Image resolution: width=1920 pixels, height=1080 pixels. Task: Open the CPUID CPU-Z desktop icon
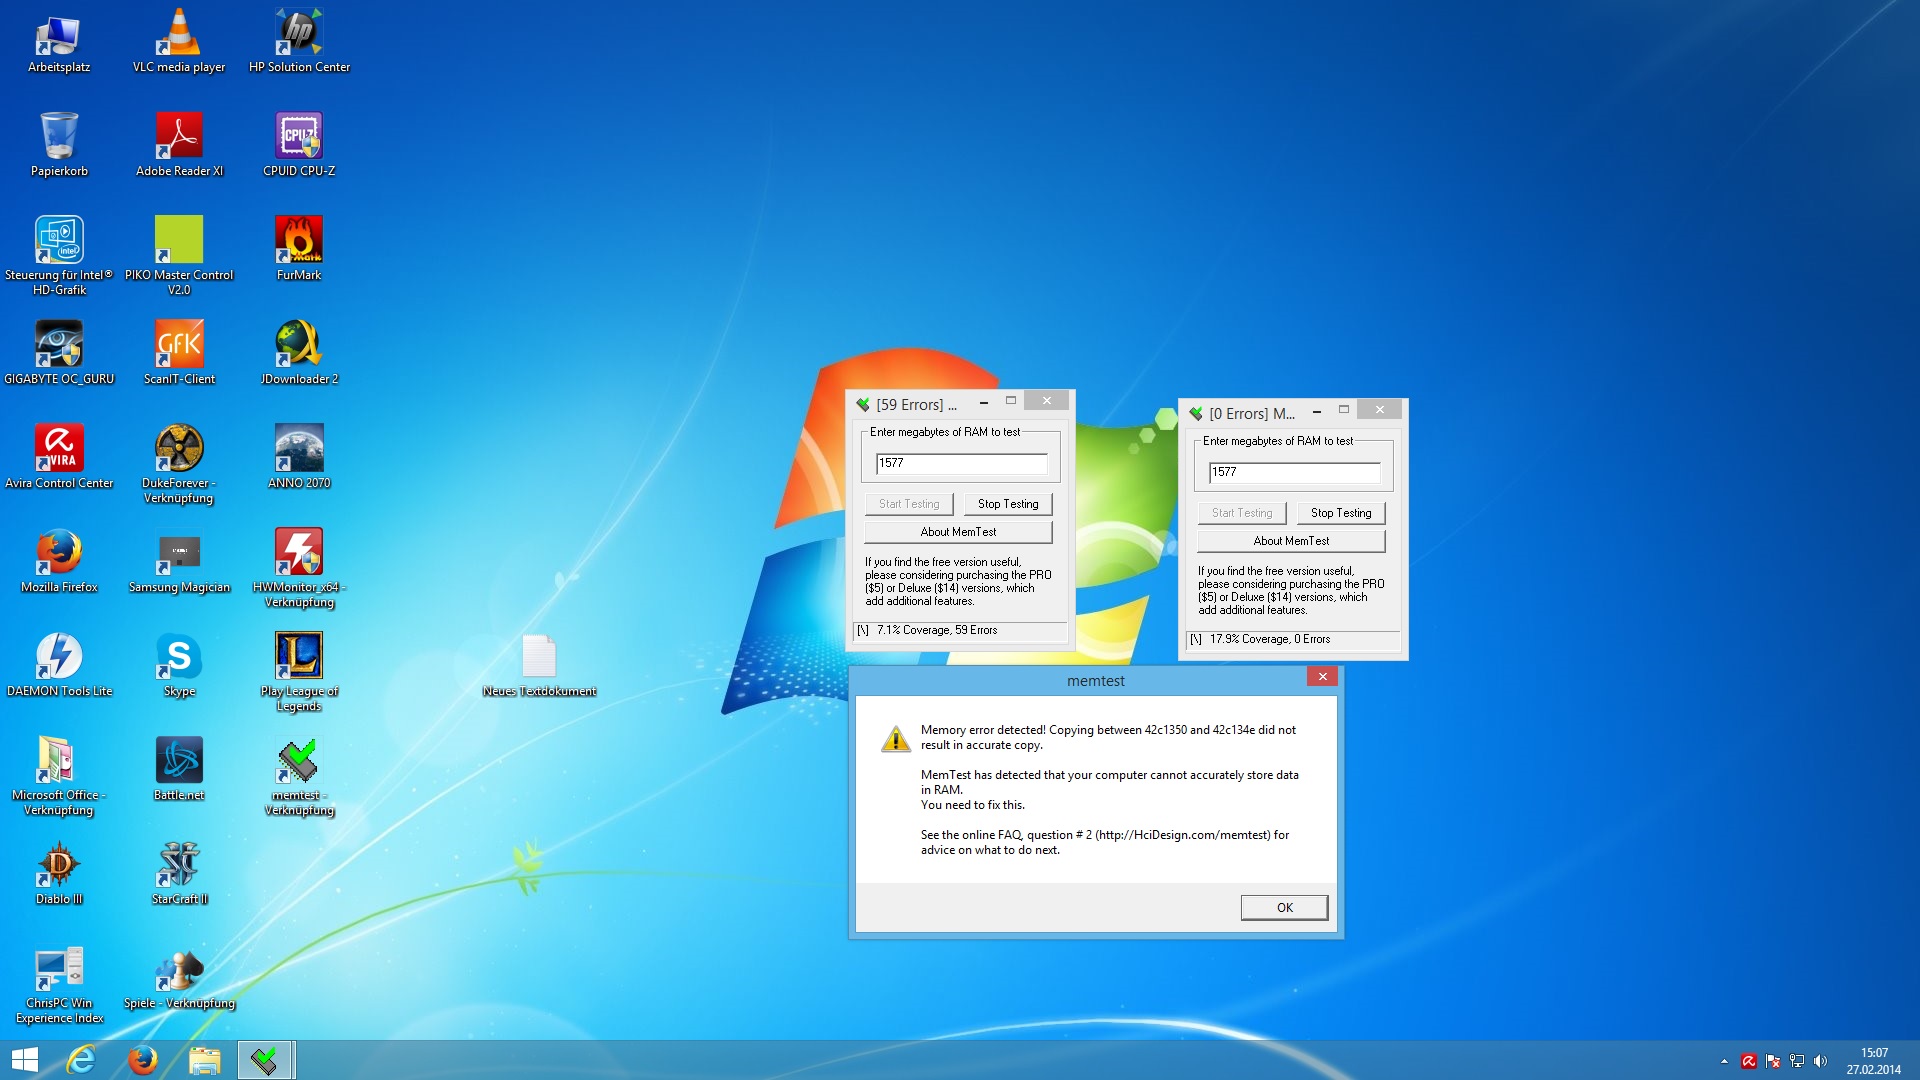click(x=298, y=136)
